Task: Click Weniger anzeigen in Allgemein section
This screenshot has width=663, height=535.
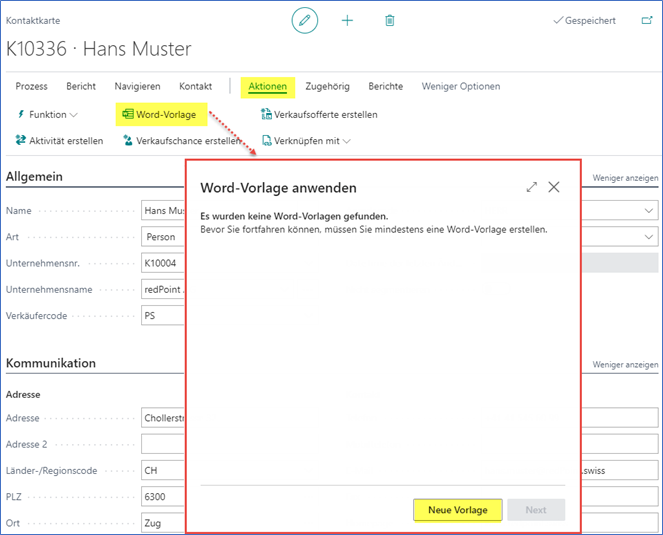Action: click(625, 178)
